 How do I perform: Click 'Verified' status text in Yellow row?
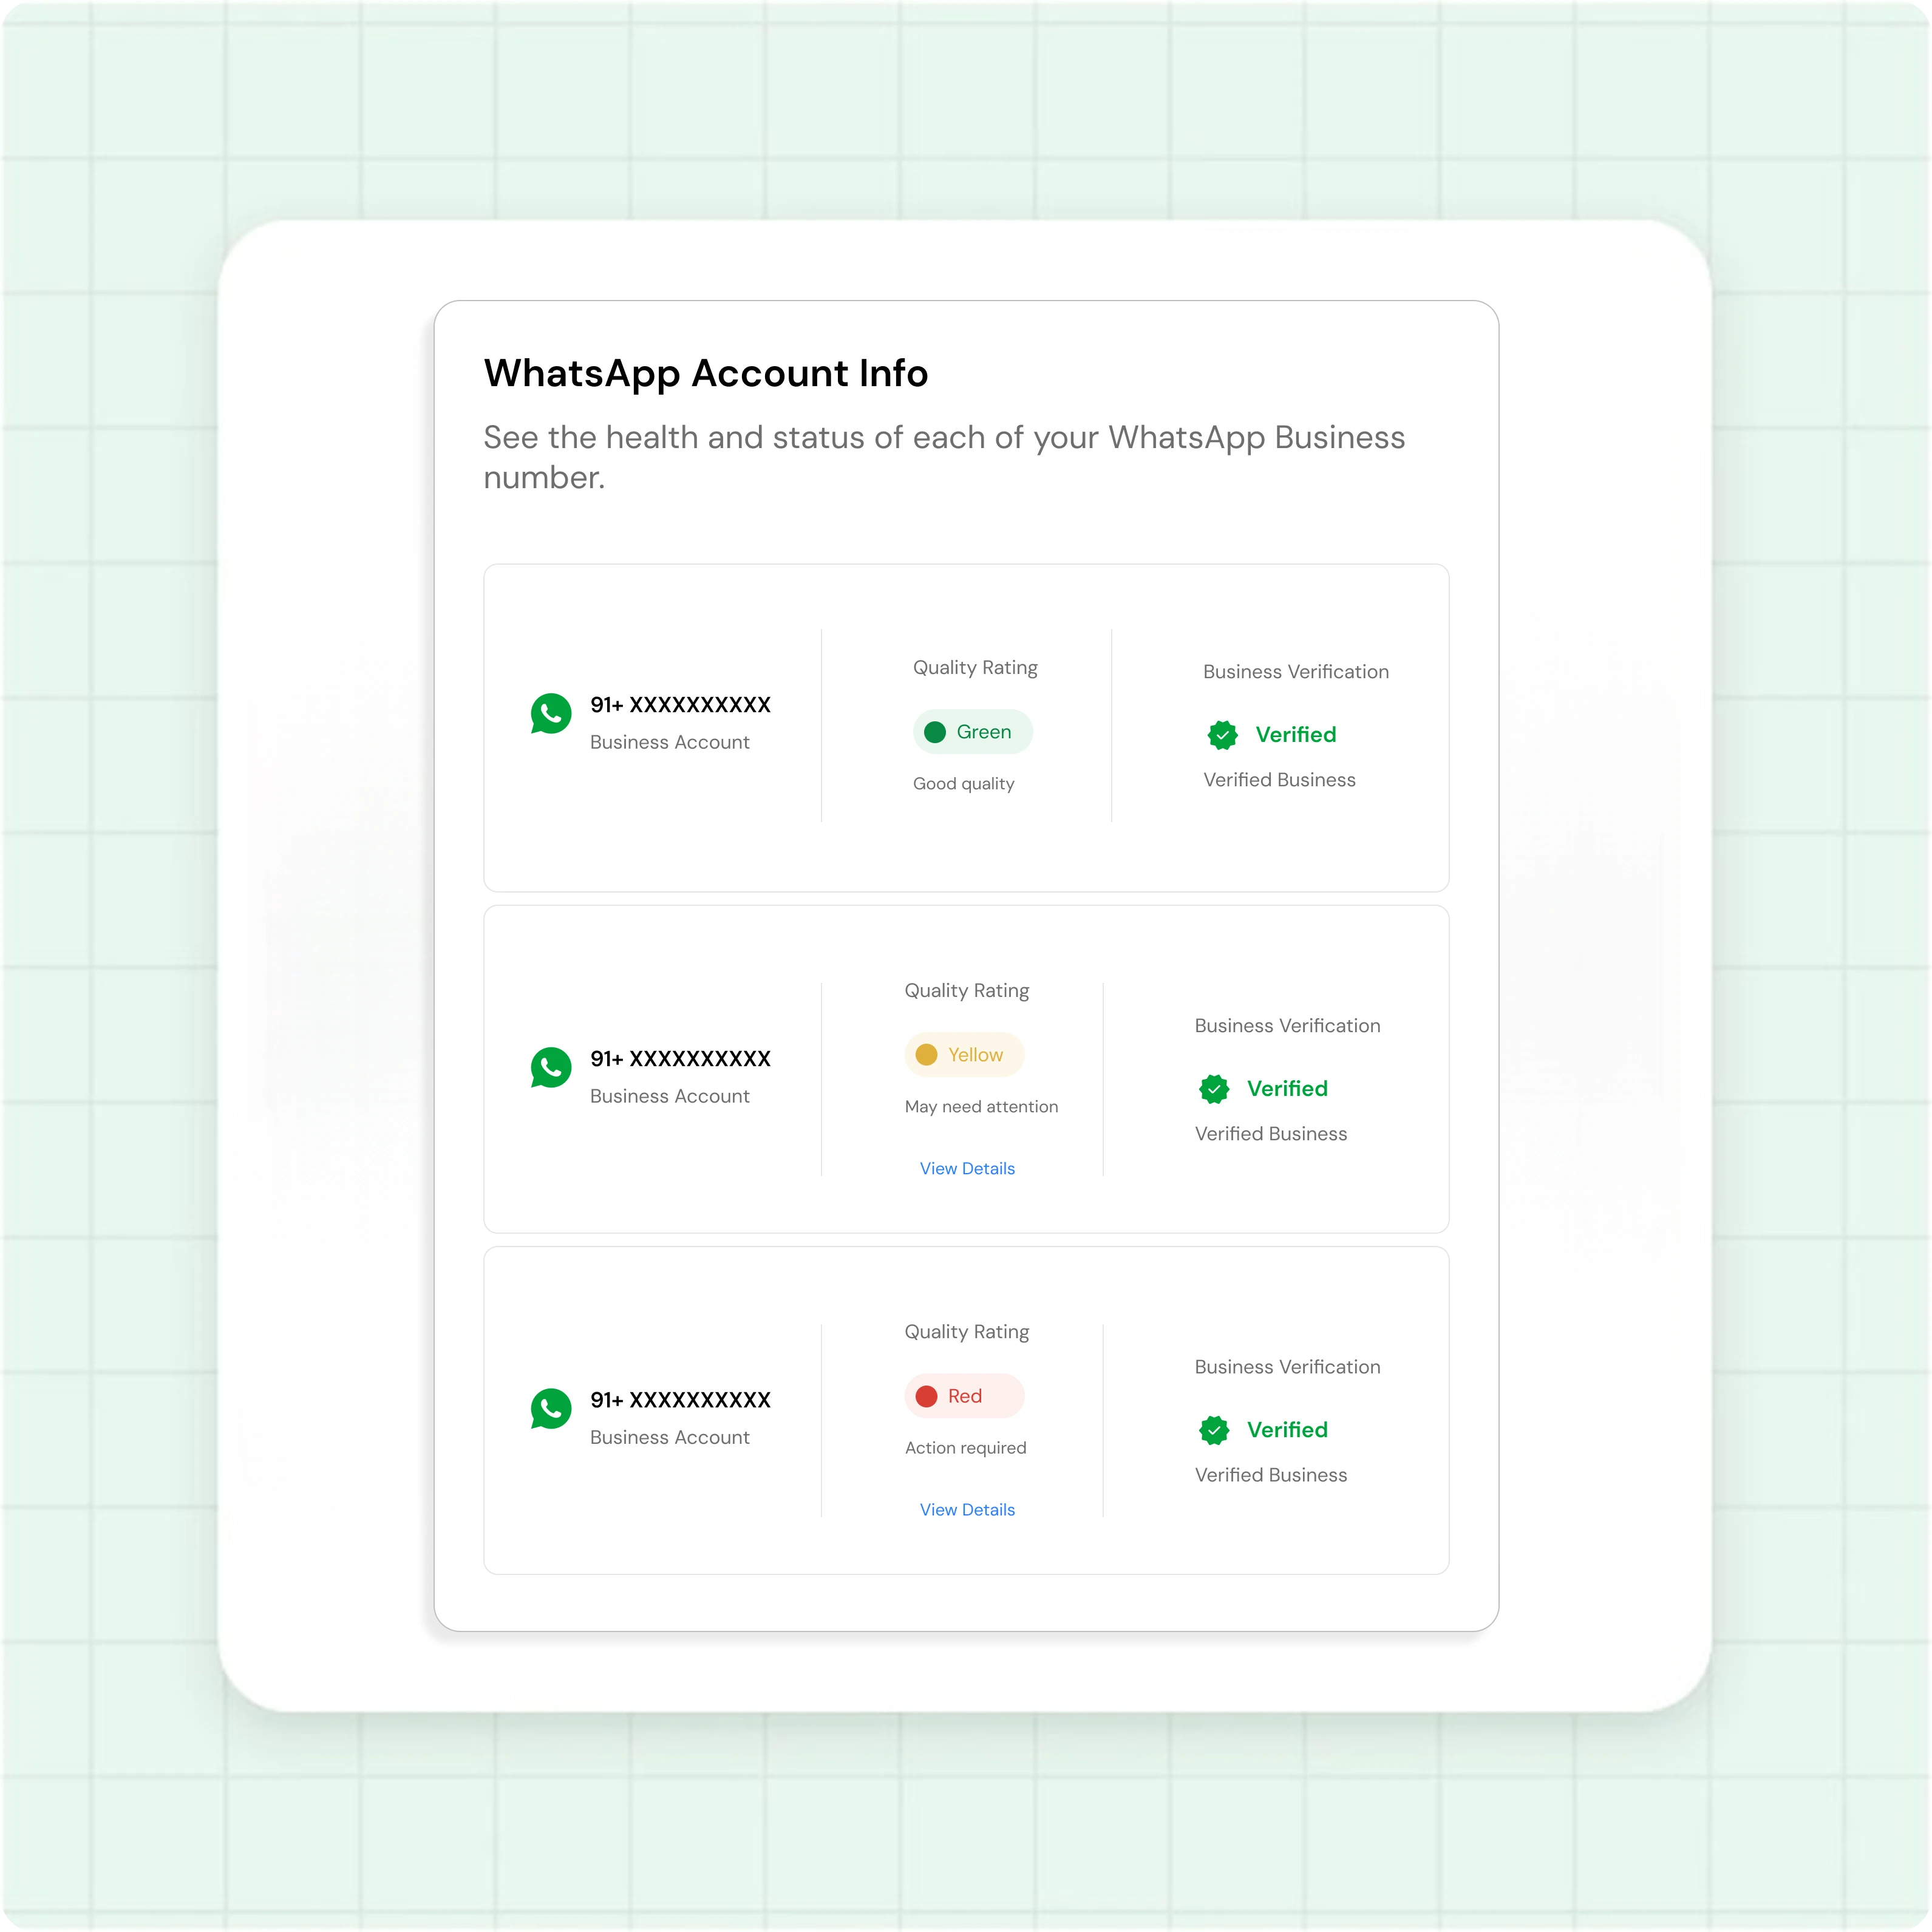pos(1288,1089)
